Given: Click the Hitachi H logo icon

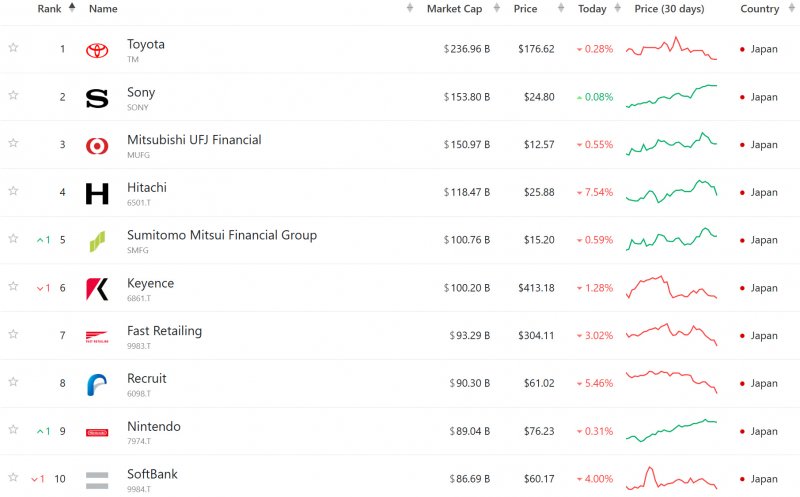Looking at the screenshot, I should pyautogui.click(x=97, y=193).
